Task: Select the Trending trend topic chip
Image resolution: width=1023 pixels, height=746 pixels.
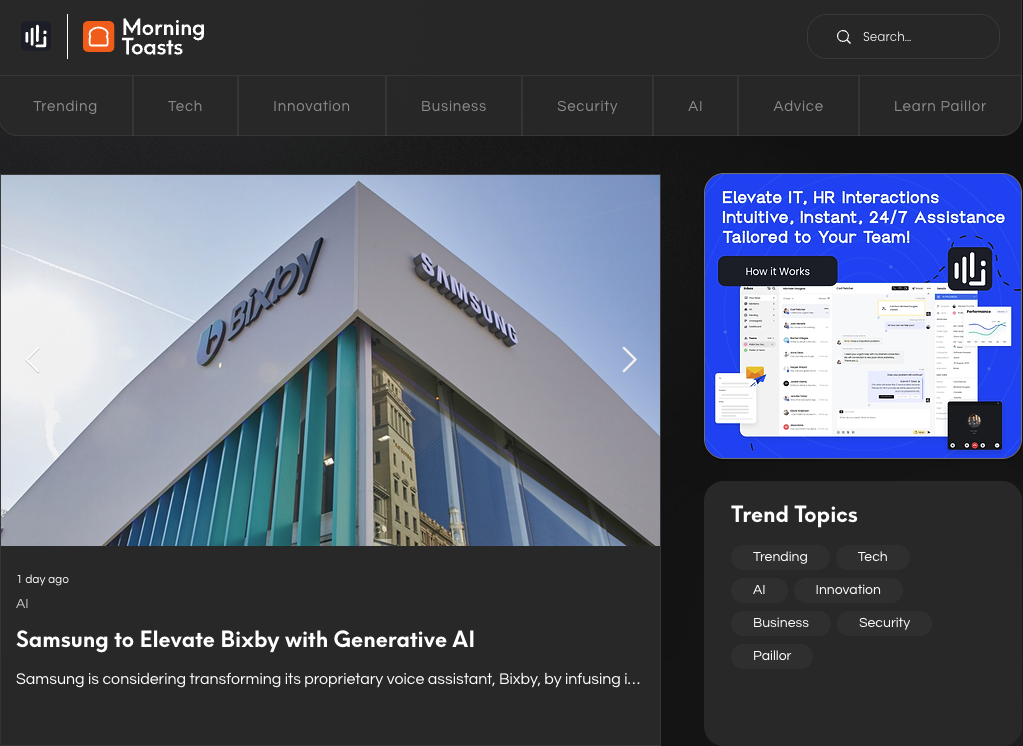Action: 780,557
